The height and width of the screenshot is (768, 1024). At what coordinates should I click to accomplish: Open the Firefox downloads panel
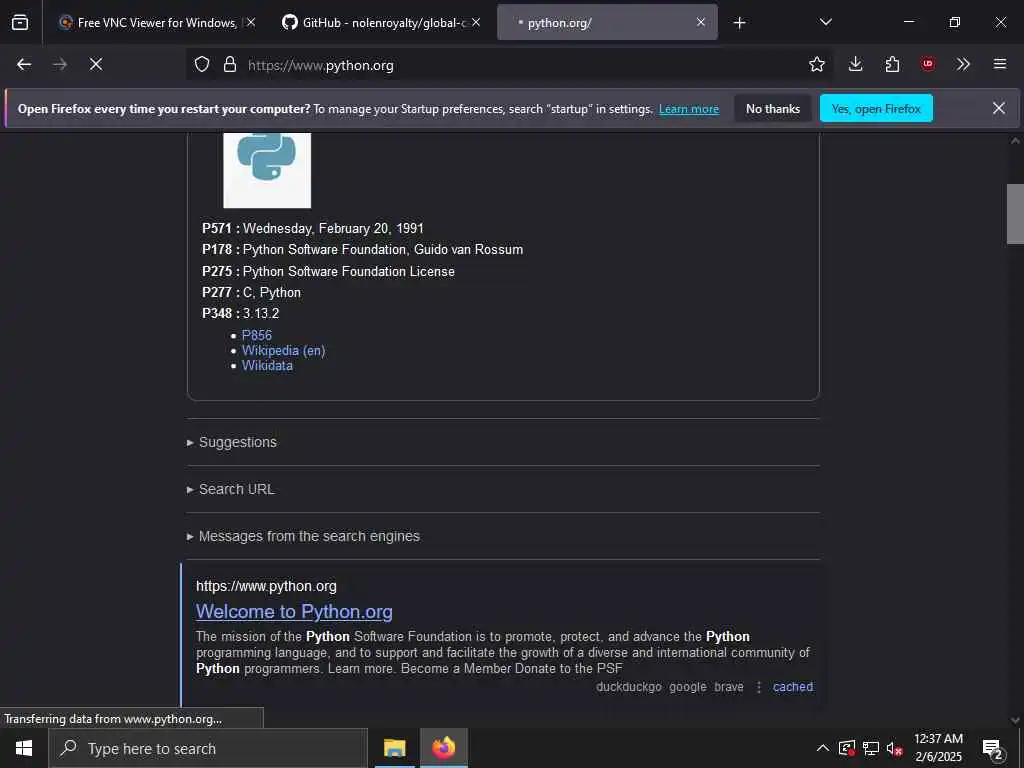pyautogui.click(x=856, y=64)
